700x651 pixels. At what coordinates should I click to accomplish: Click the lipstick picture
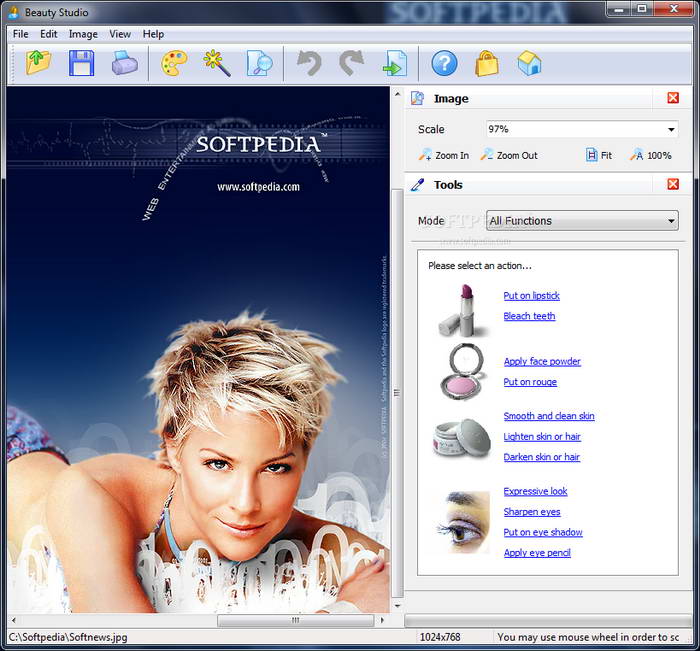pos(462,311)
